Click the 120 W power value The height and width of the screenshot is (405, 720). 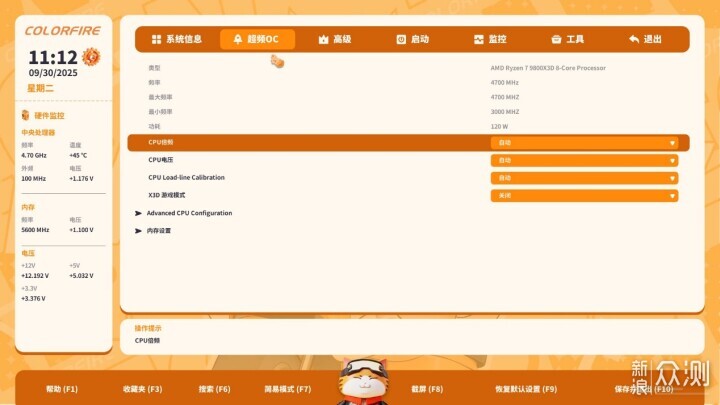[499, 126]
